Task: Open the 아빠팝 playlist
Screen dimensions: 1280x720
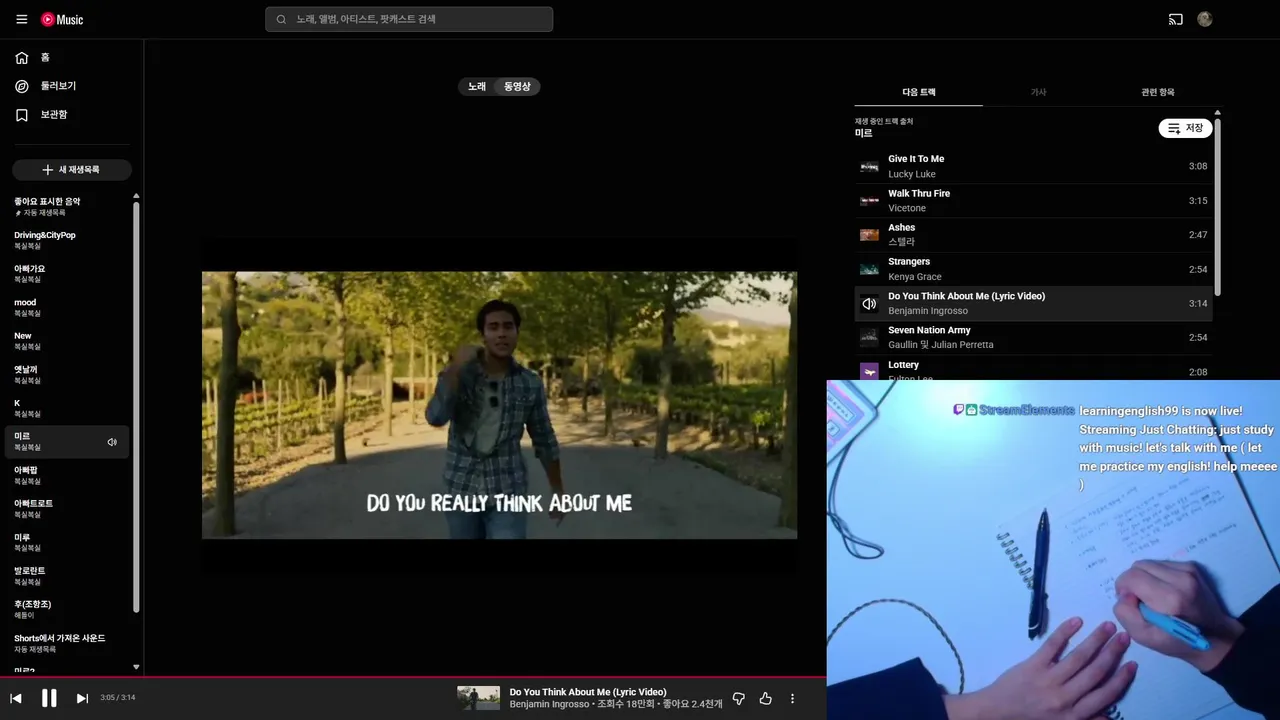Action: pyautogui.click(x=67, y=475)
